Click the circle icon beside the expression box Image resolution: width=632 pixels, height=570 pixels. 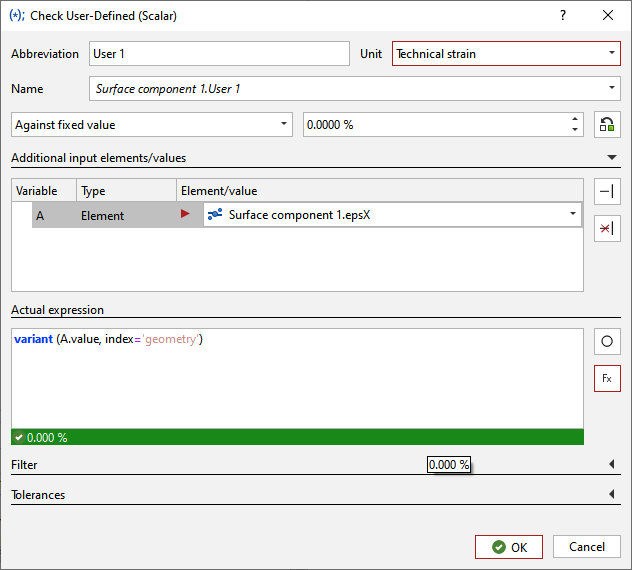pyautogui.click(x=607, y=342)
